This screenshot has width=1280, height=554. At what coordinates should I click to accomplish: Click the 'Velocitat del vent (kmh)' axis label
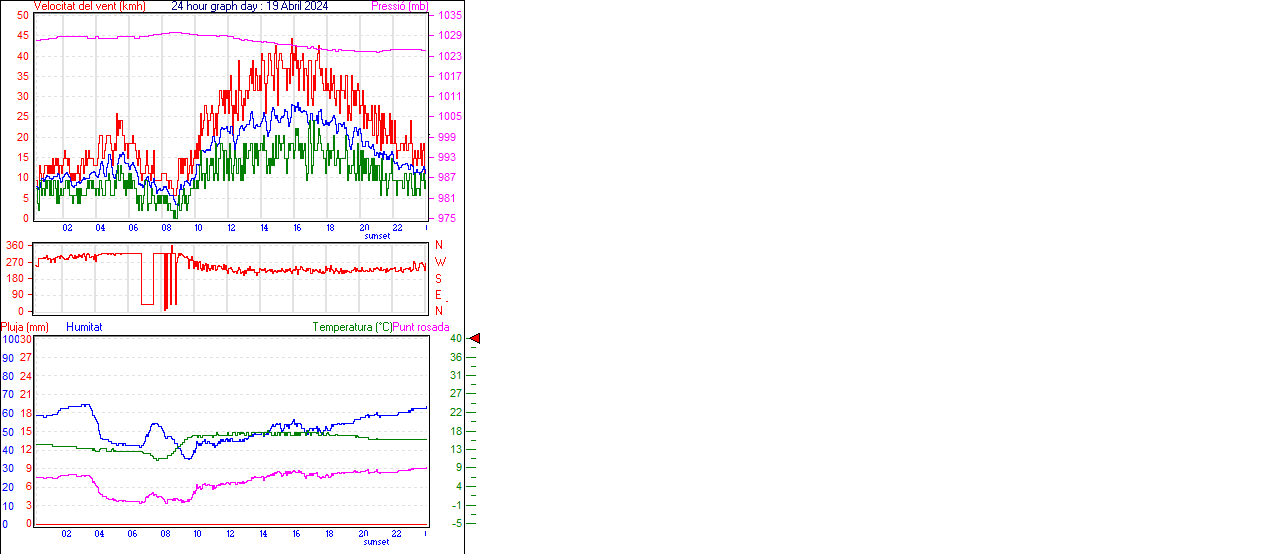89,6
